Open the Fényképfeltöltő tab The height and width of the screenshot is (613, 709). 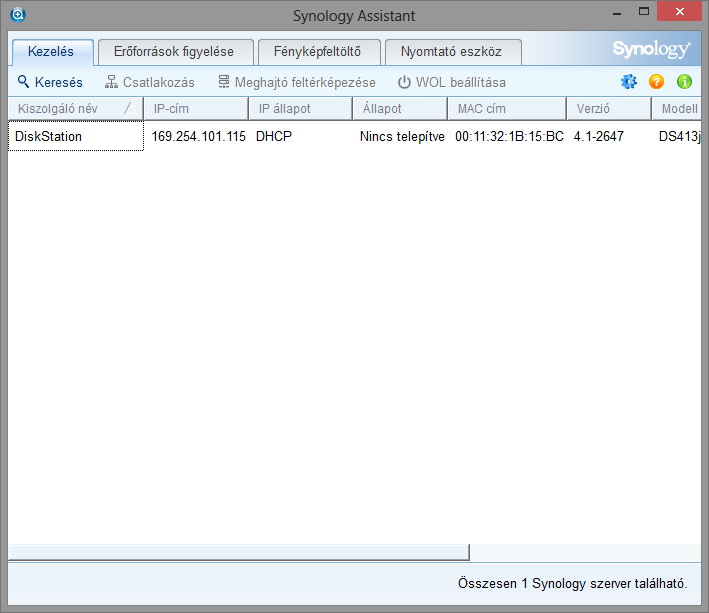(x=319, y=52)
